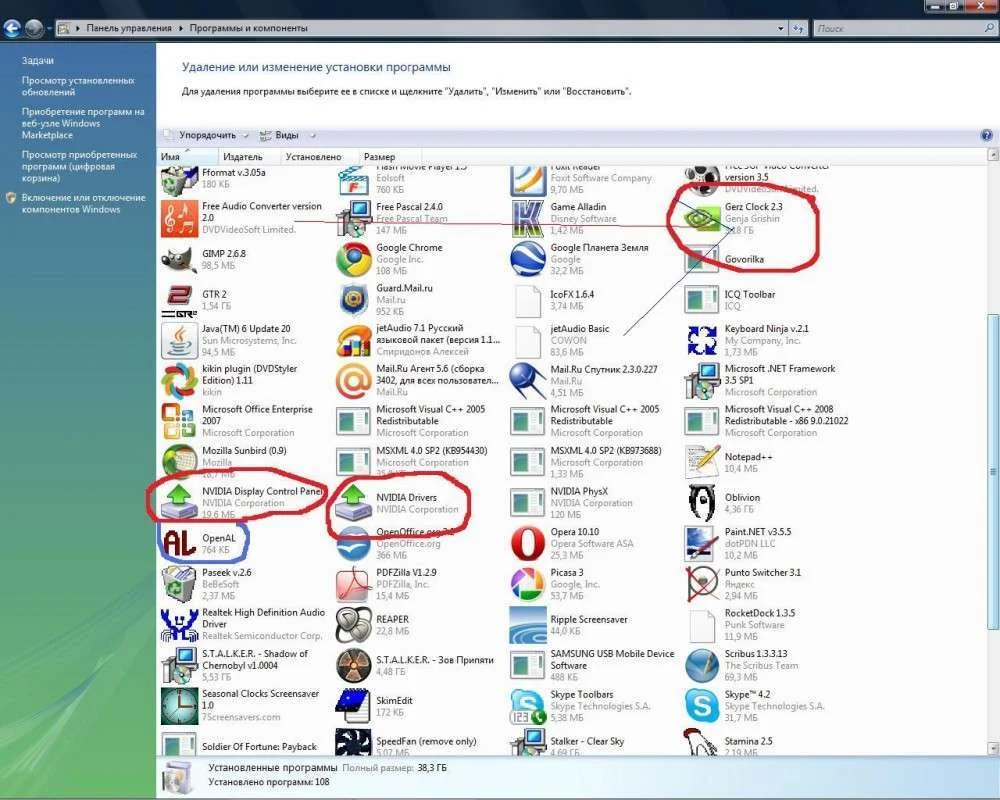Go back with the navigation arrow
Screen dimensions: 1000x800
click(12, 28)
